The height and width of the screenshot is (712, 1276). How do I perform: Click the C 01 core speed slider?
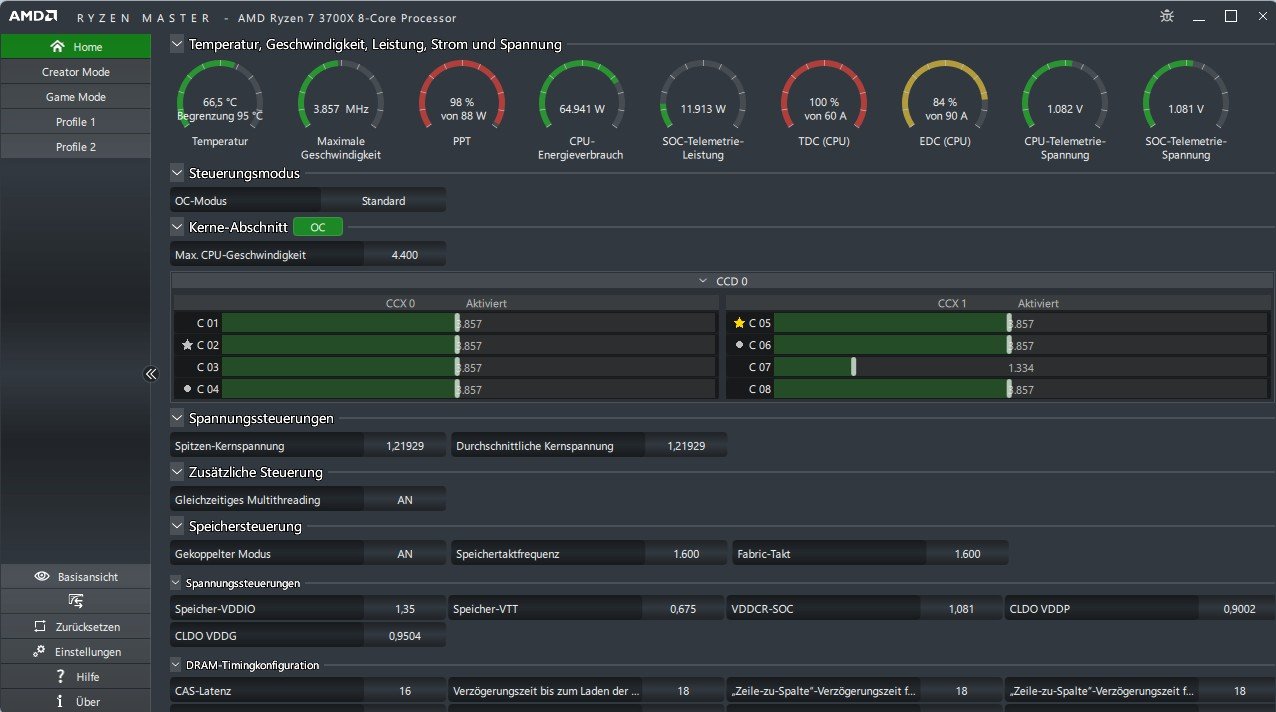(468, 323)
